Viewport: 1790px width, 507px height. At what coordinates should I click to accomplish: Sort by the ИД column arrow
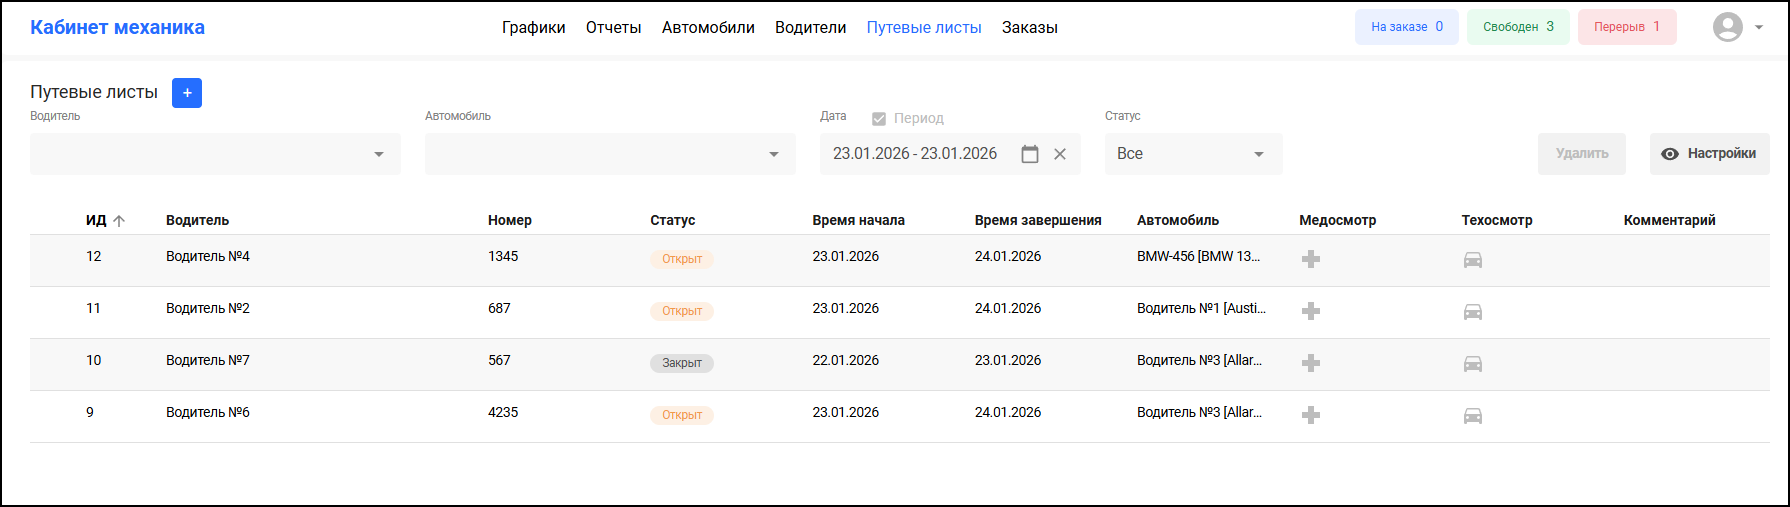[119, 221]
